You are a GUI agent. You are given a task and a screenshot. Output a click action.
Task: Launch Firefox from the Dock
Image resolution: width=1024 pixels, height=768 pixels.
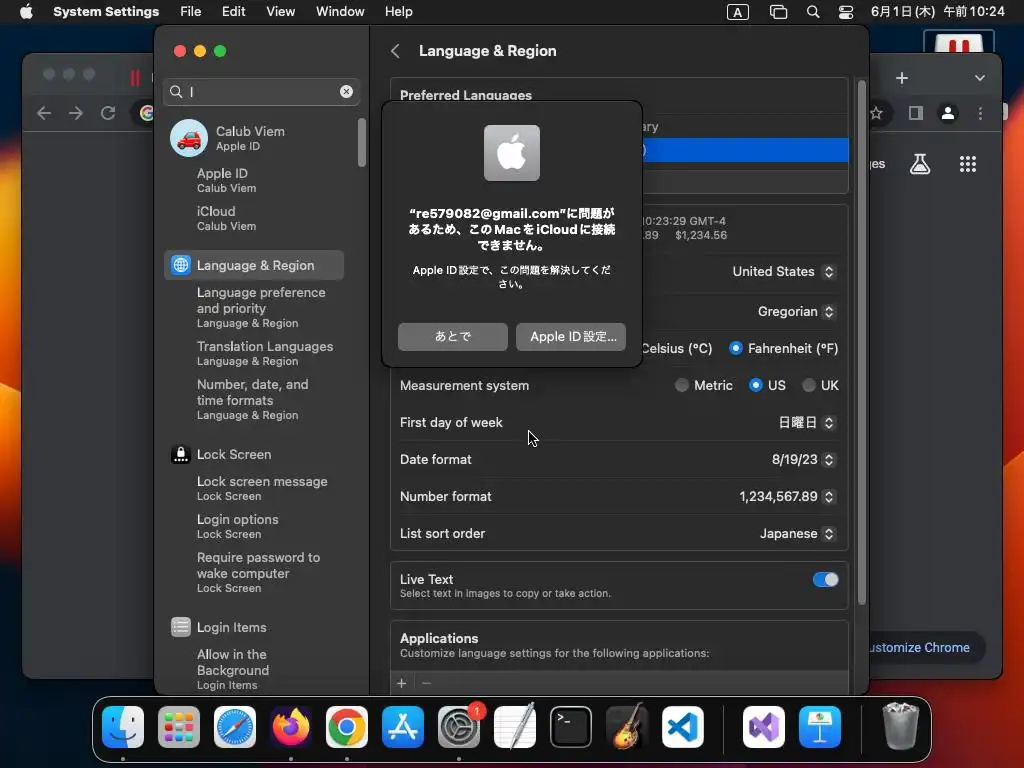coord(291,727)
